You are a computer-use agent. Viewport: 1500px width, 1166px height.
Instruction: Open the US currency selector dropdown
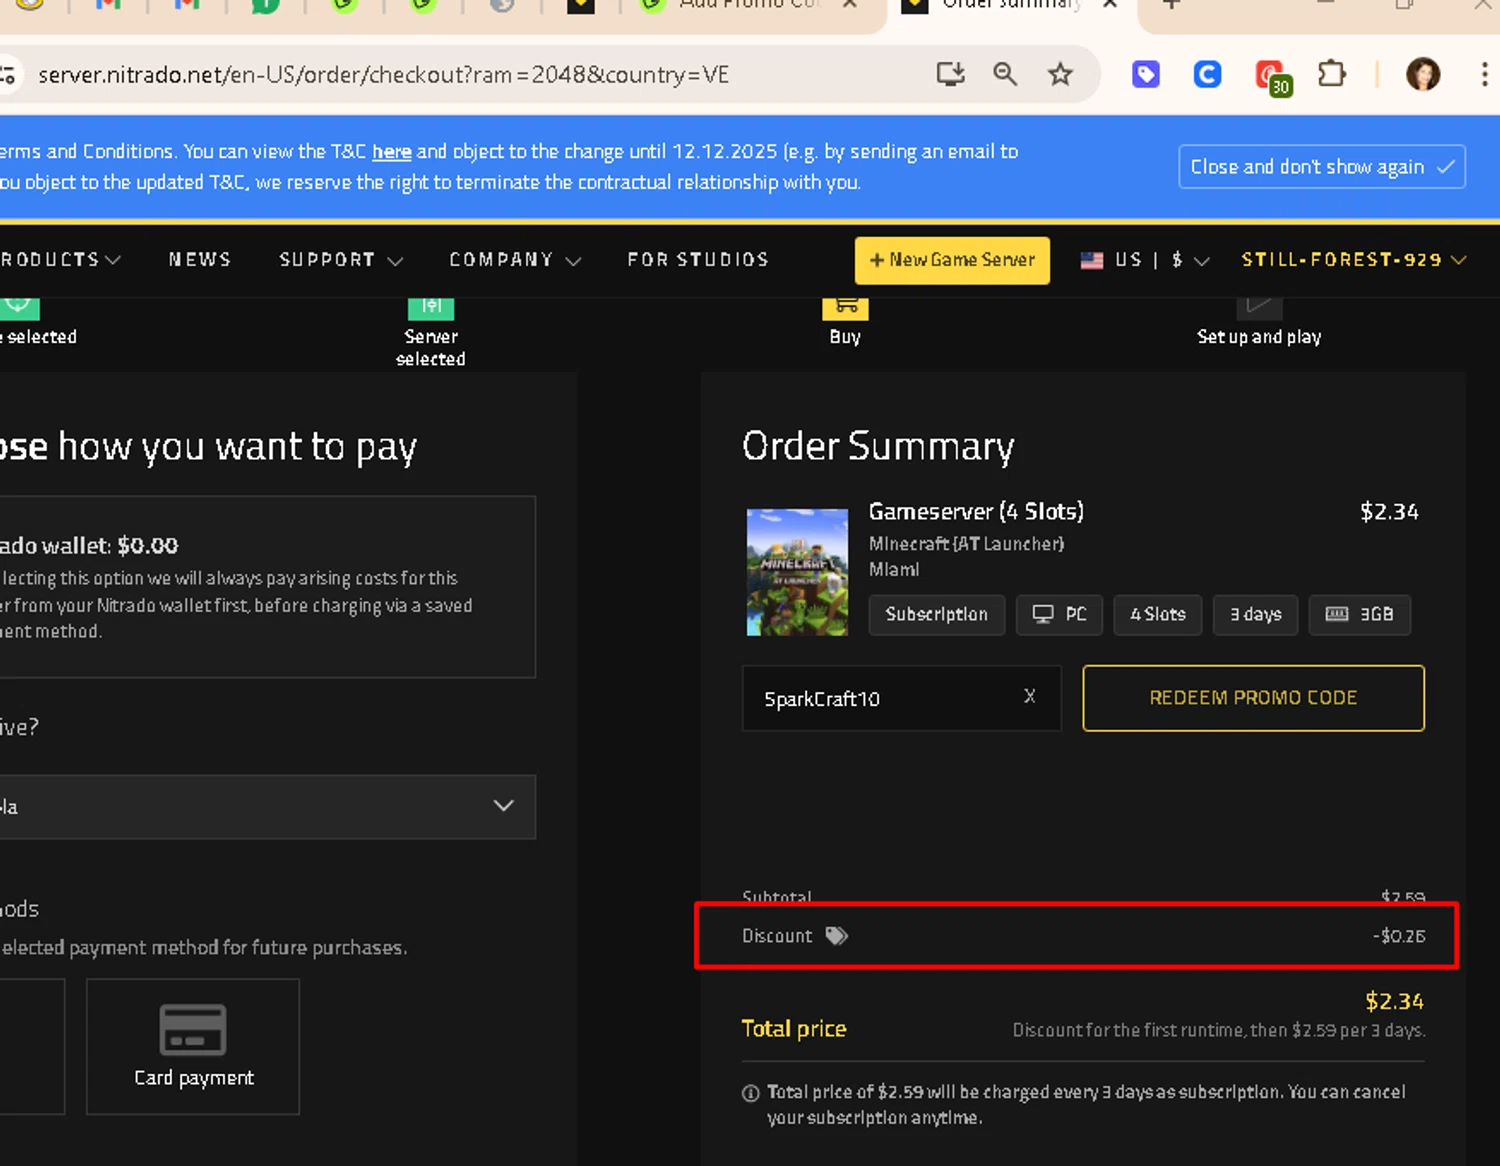pos(1145,260)
